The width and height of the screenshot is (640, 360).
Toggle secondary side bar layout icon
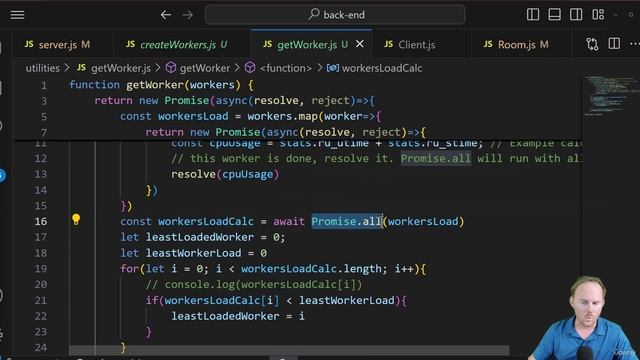(x=576, y=15)
